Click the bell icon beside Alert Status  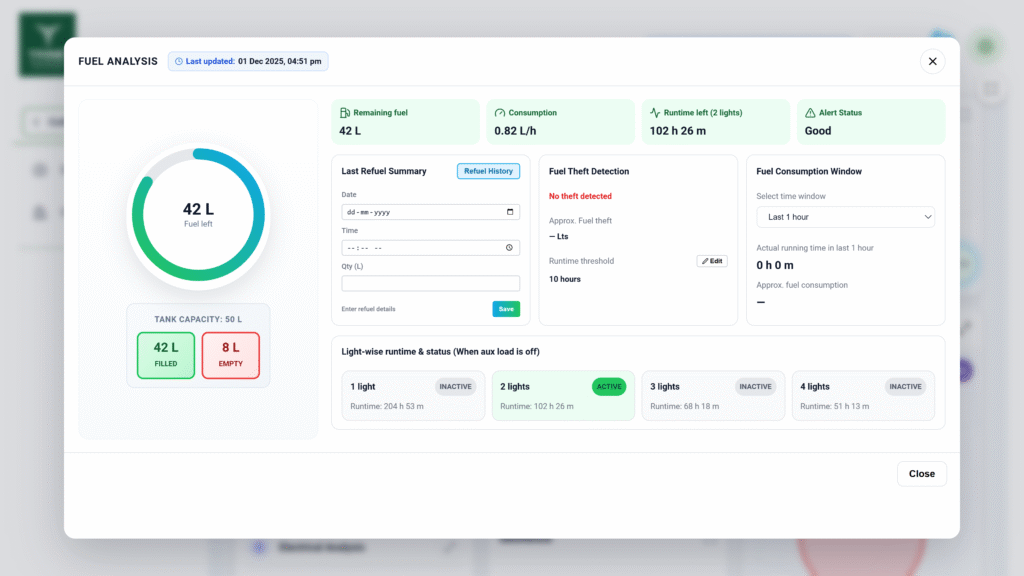click(x=810, y=113)
